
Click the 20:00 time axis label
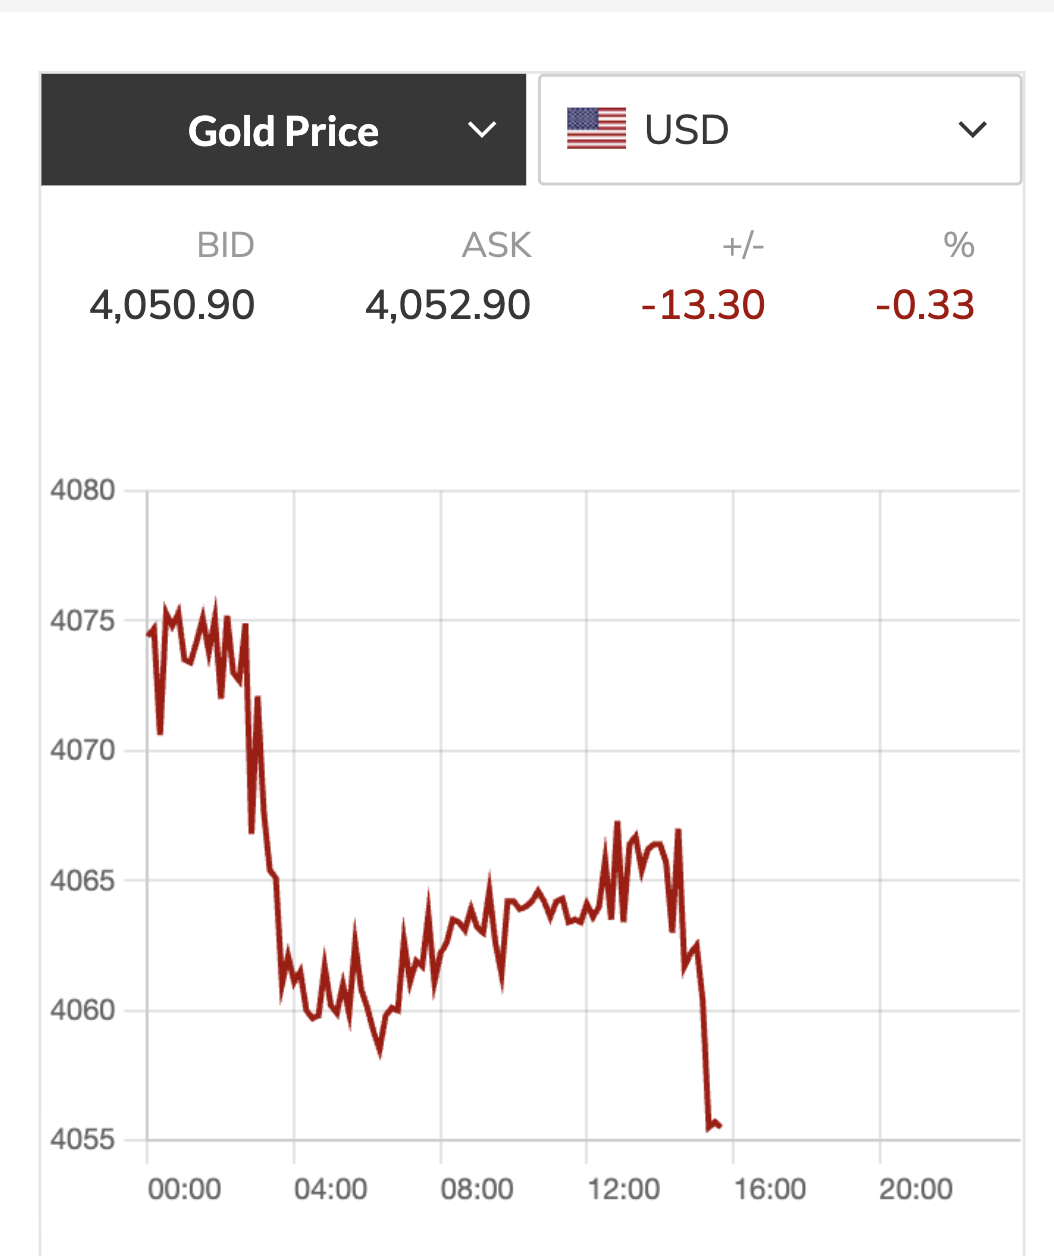915,1189
